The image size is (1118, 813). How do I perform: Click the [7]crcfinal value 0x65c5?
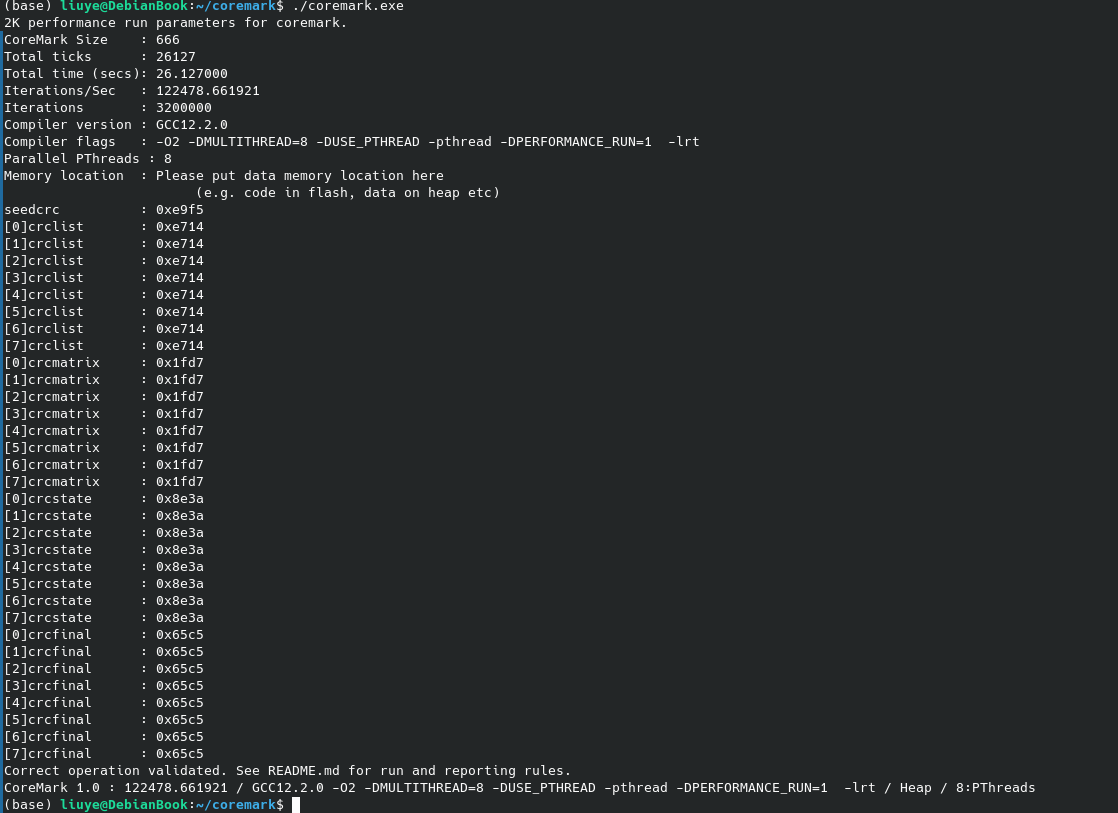click(x=179, y=754)
